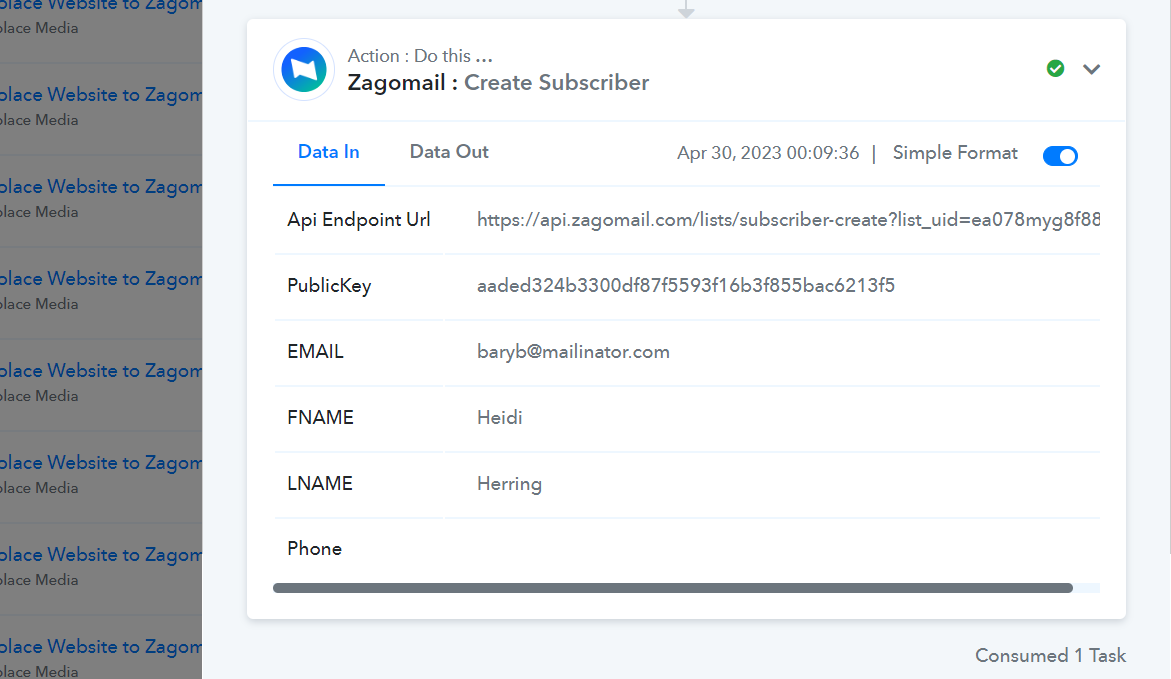Click the horizontal scrollbar in data panel
1171x679 pixels.
click(673, 588)
